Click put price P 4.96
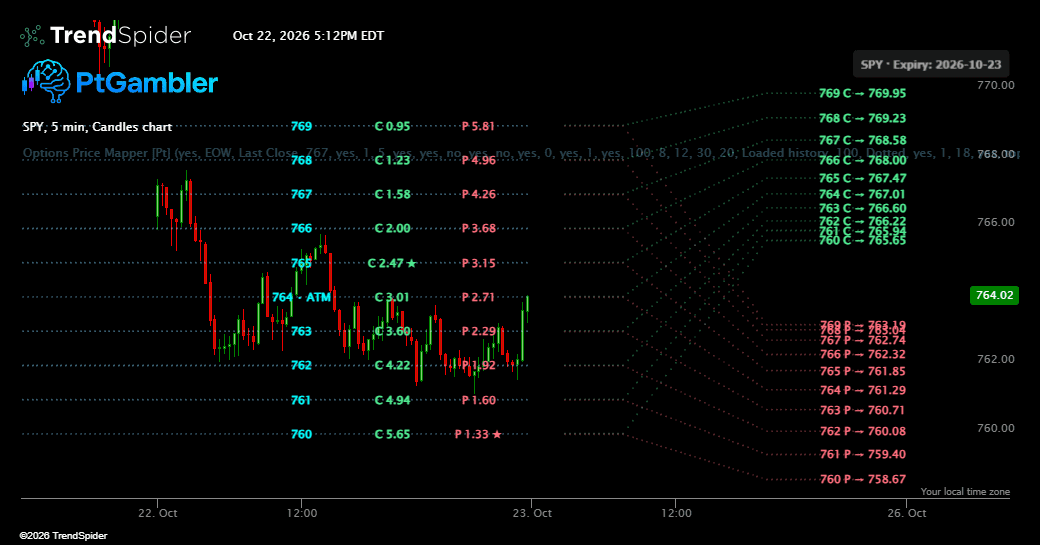1040x545 pixels. [478, 160]
